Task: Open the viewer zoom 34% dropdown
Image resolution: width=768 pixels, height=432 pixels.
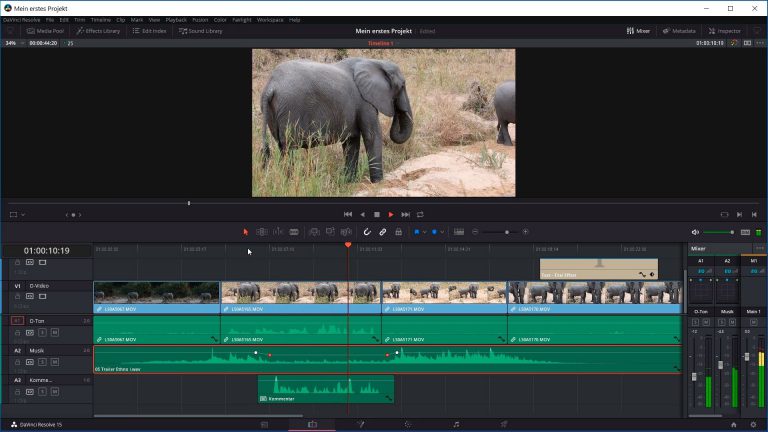Action: [15, 43]
